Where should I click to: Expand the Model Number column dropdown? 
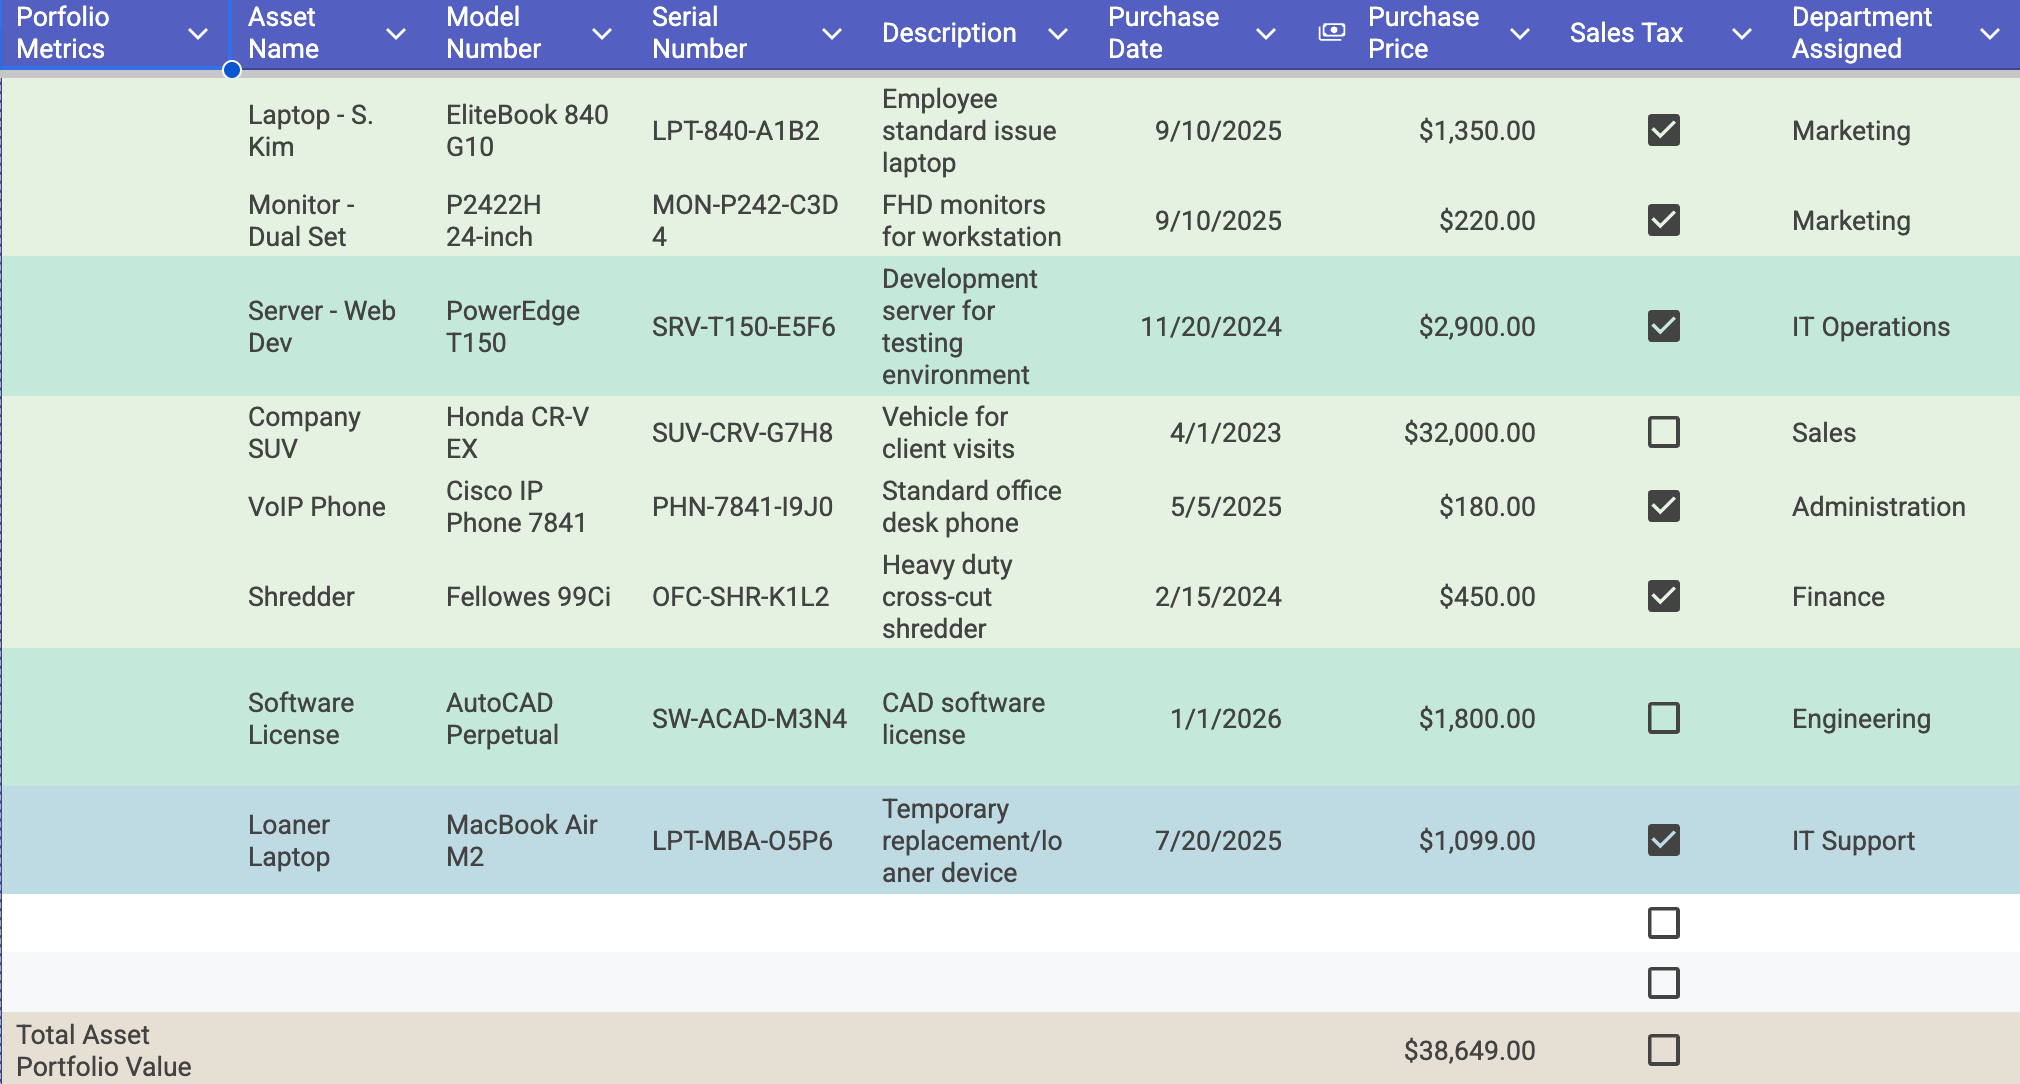click(x=602, y=34)
